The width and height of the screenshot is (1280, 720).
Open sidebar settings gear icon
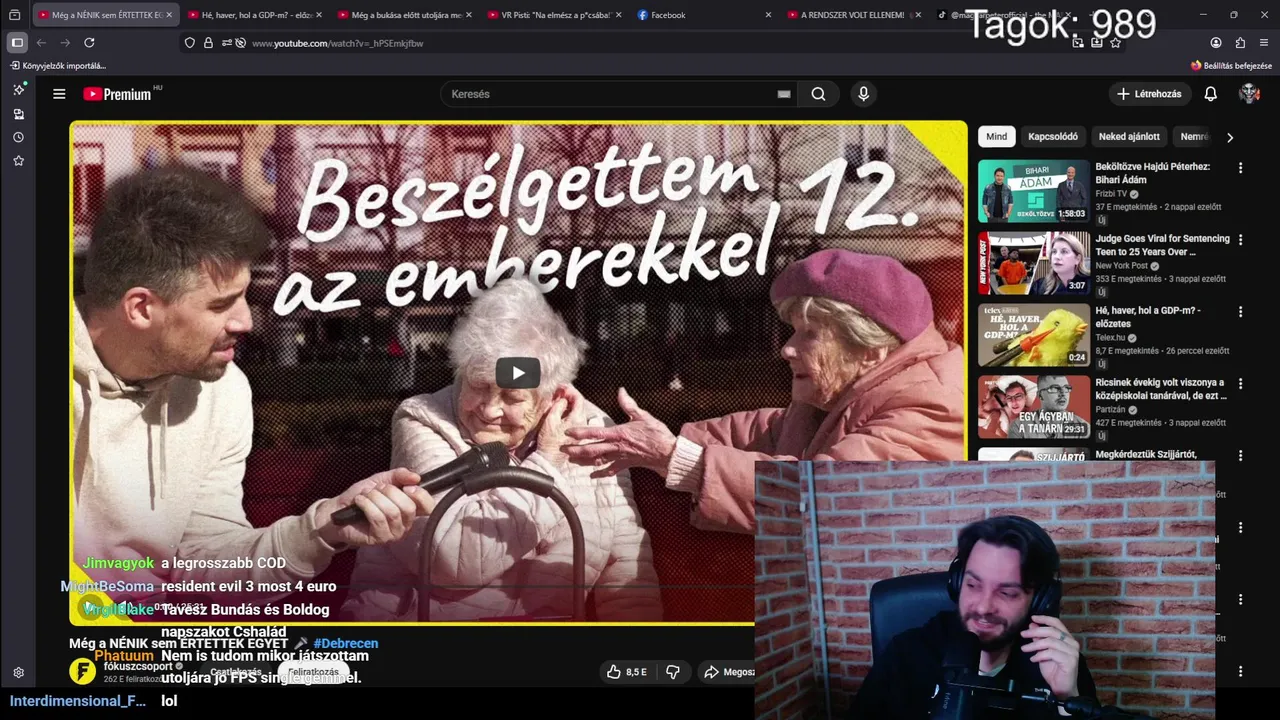click(18, 673)
